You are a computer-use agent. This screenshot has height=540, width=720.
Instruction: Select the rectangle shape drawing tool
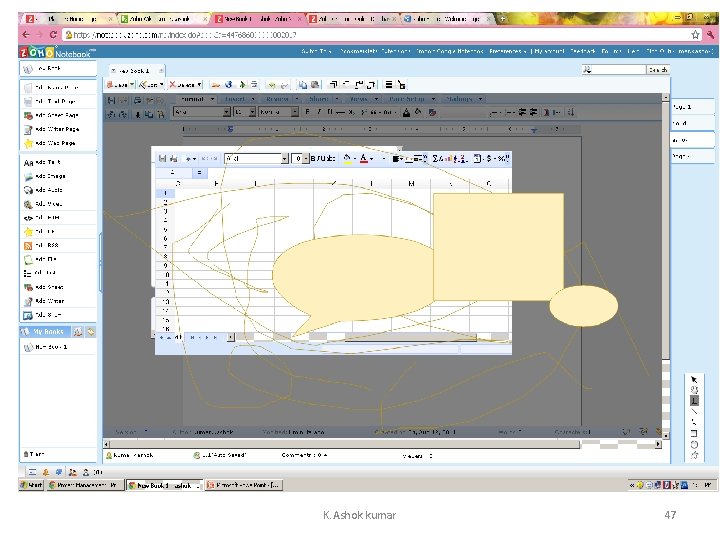(694, 433)
